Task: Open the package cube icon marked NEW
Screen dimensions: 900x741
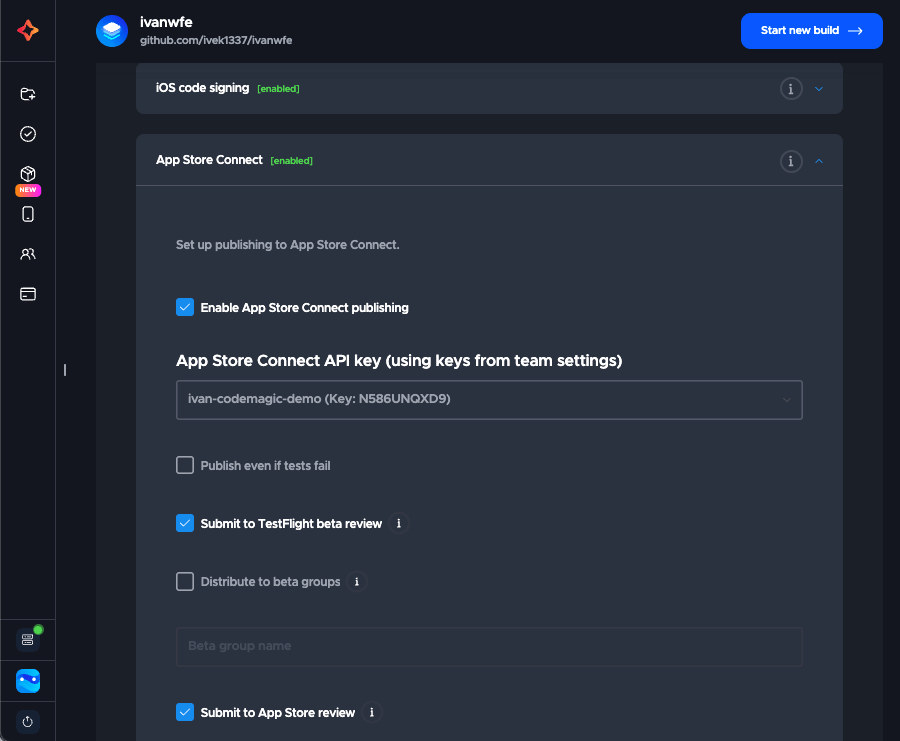Action: point(28,174)
